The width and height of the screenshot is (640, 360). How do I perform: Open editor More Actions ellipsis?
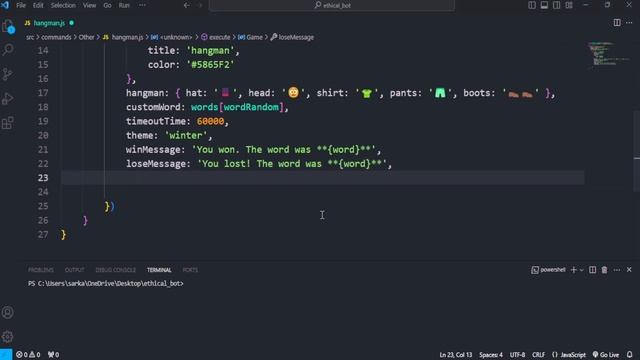[x=629, y=23]
